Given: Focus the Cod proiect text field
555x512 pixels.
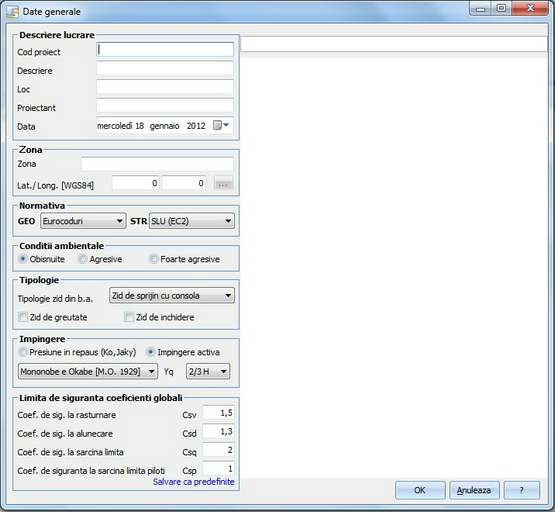Looking at the screenshot, I should [x=165, y=50].
